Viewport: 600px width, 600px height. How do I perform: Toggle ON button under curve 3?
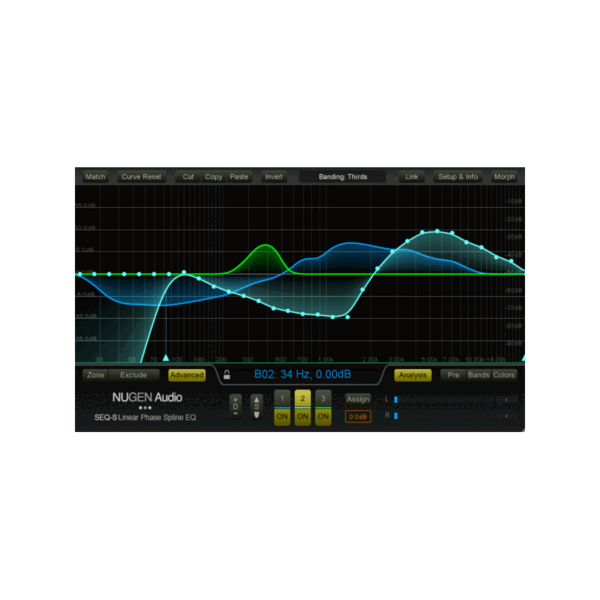pos(323,416)
